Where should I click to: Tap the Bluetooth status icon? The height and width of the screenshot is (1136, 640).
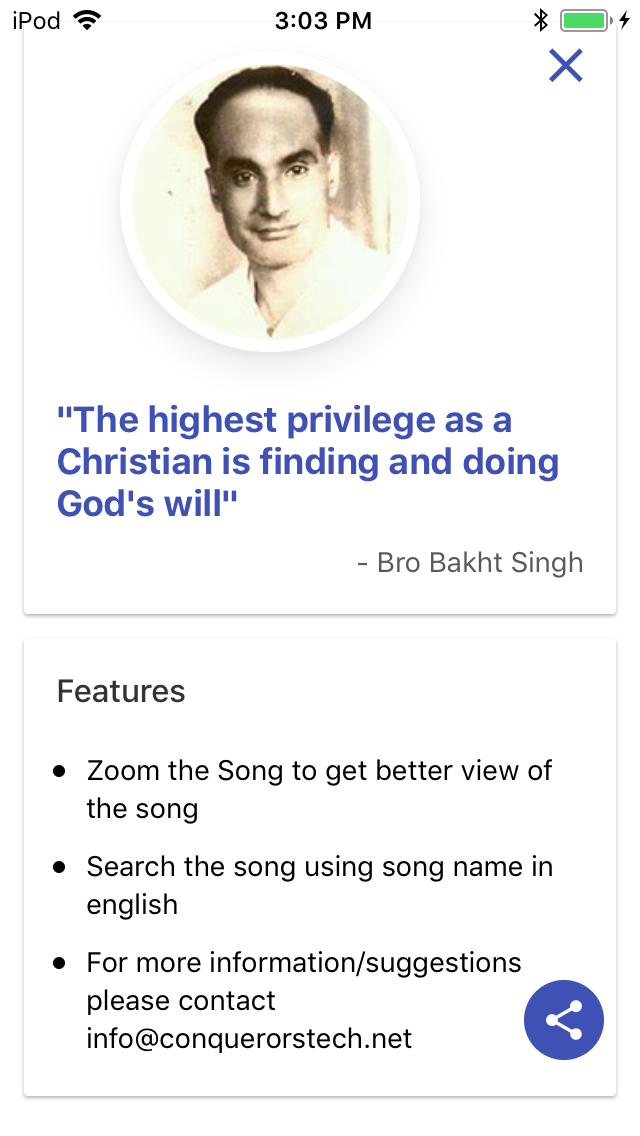coord(541,20)
